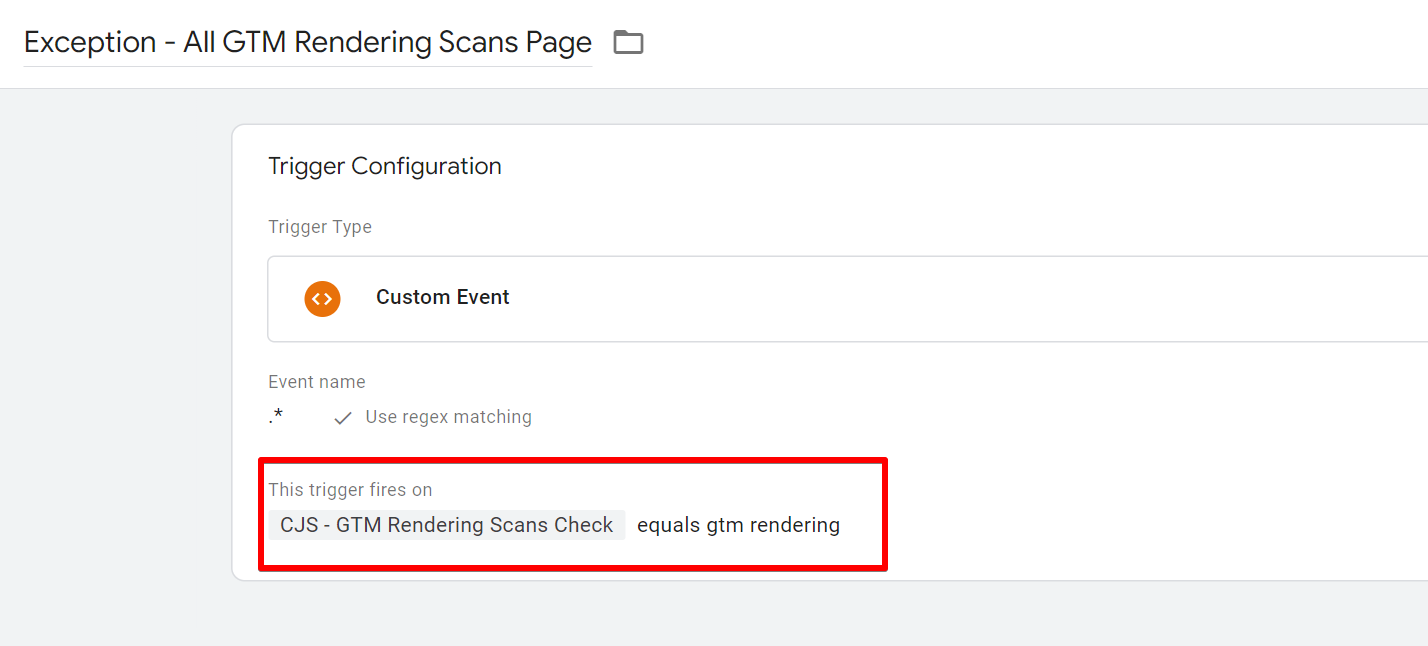Viewport: 1428px width, 646px height.
Task: Open the folder icon beside the trigger name
Action: pos(628,42)
